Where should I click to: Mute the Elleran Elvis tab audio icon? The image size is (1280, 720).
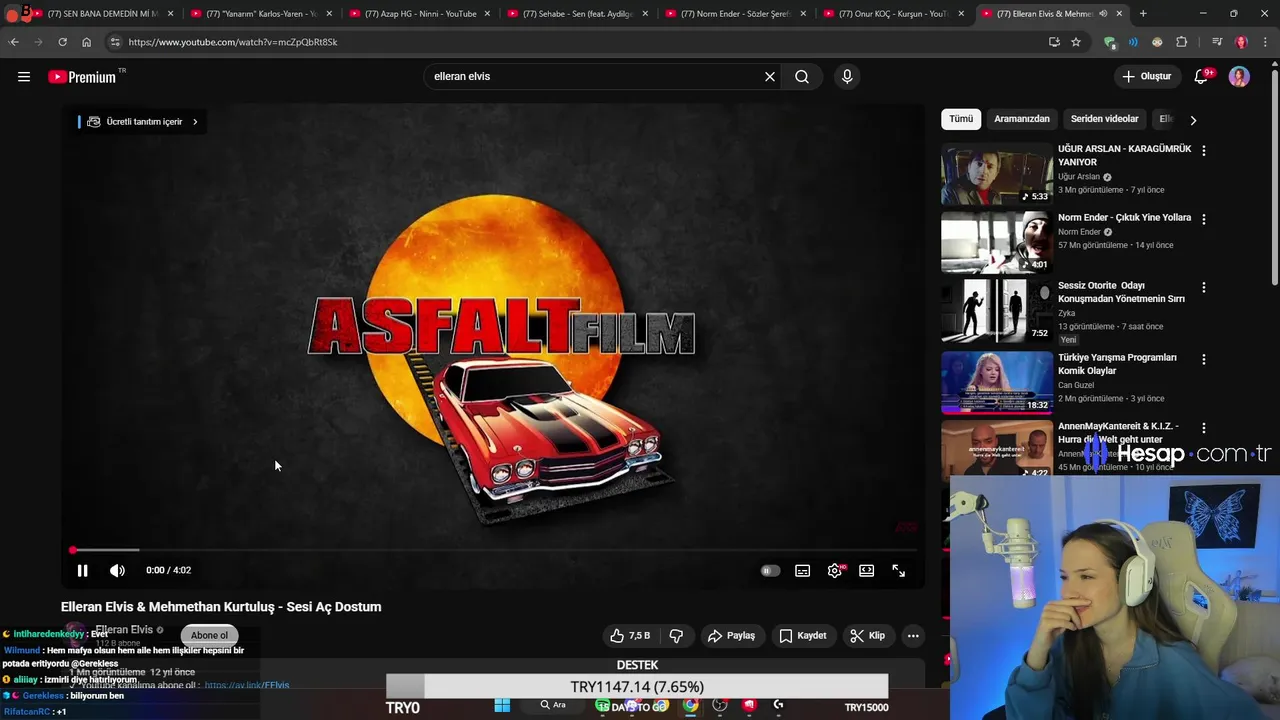click(1103, 14)
